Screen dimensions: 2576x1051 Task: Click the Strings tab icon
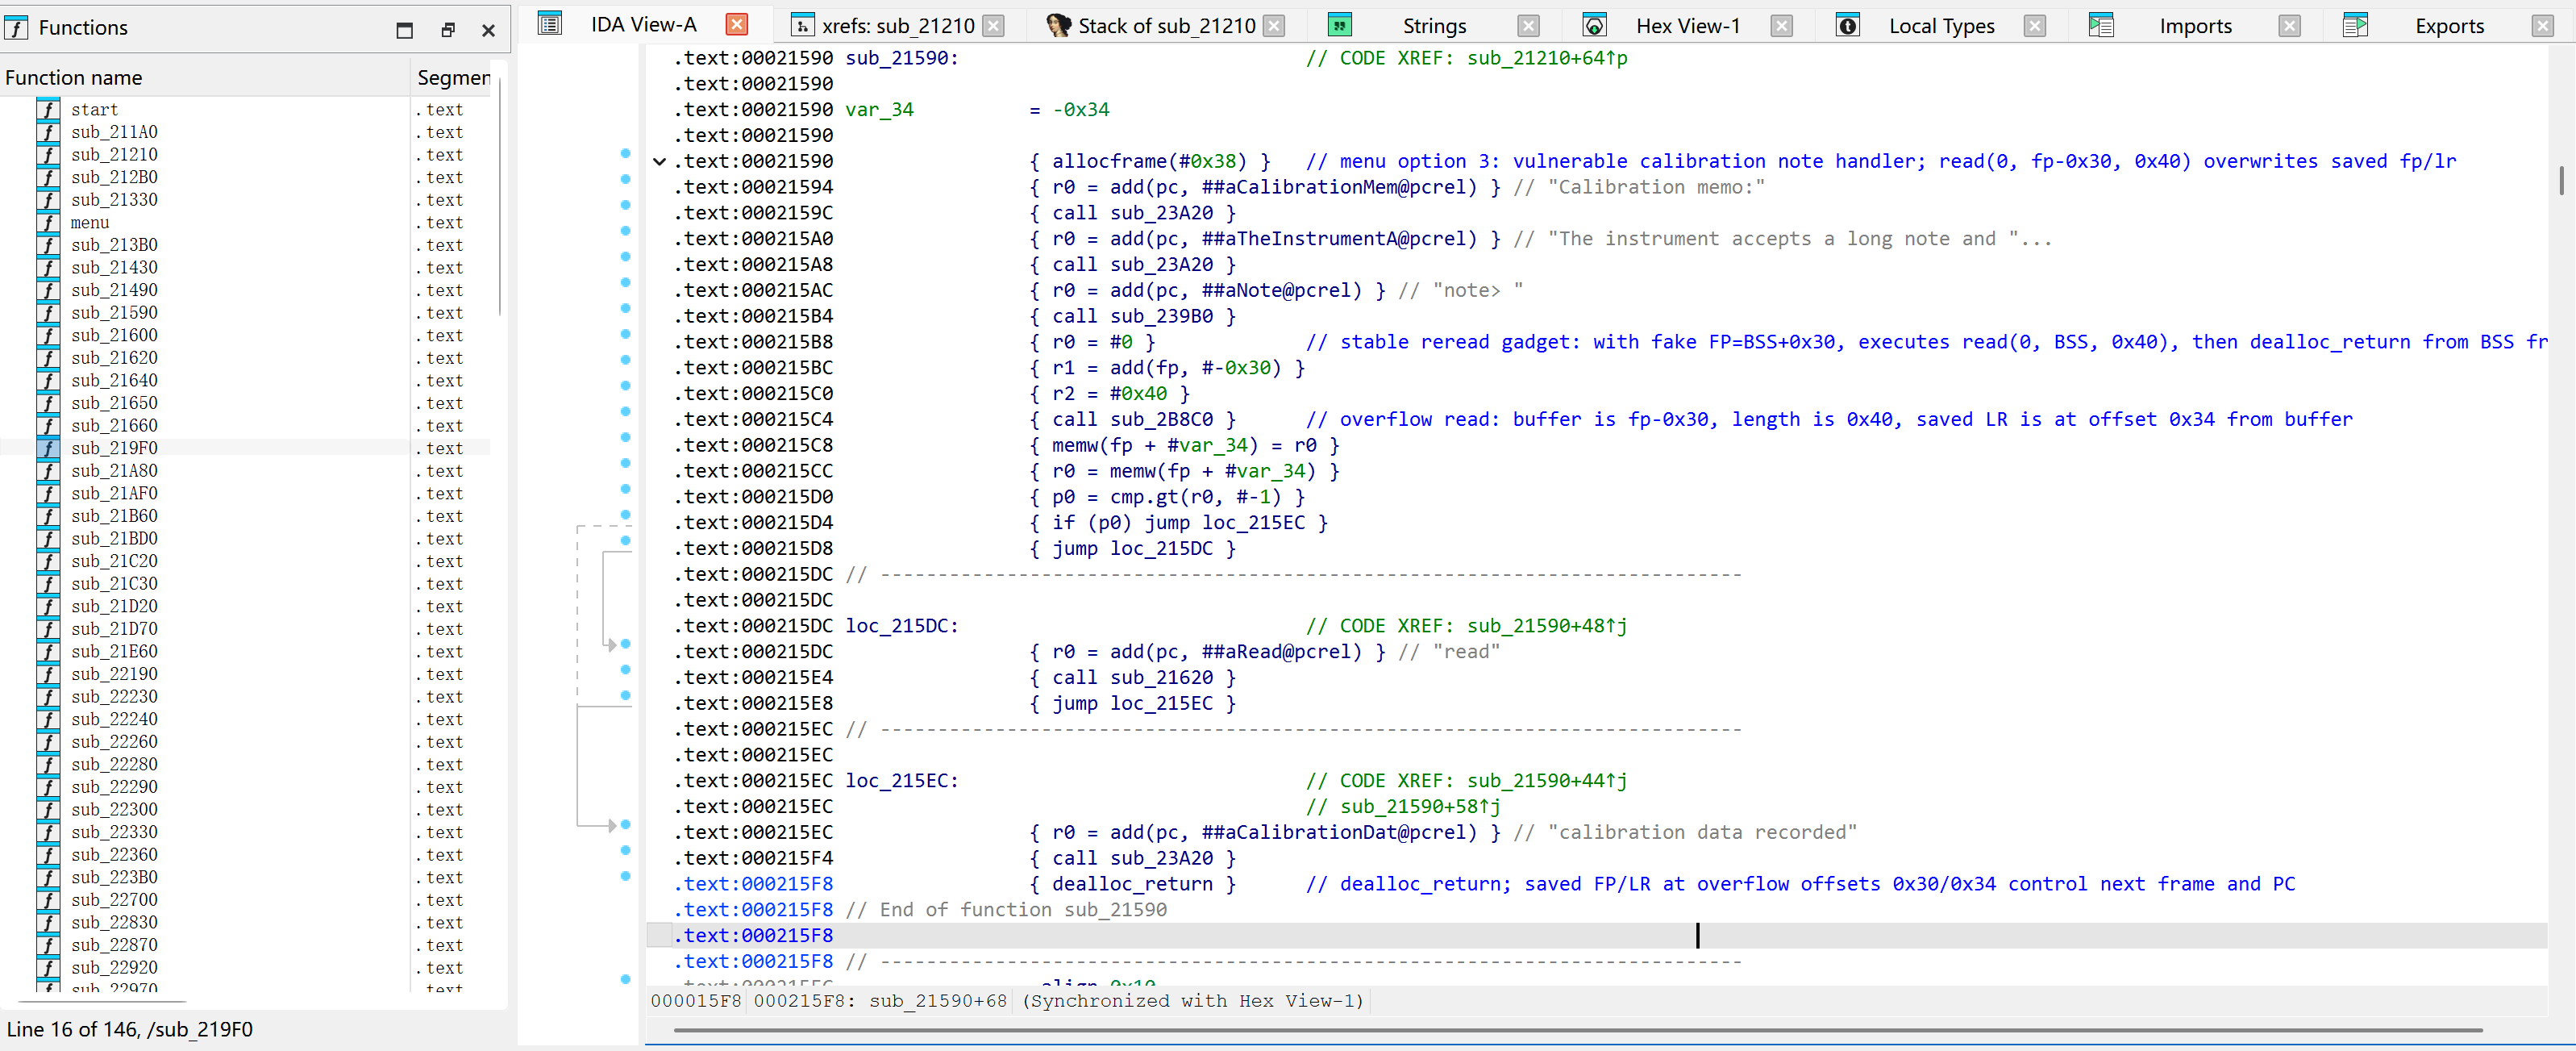click(1340, 26)
